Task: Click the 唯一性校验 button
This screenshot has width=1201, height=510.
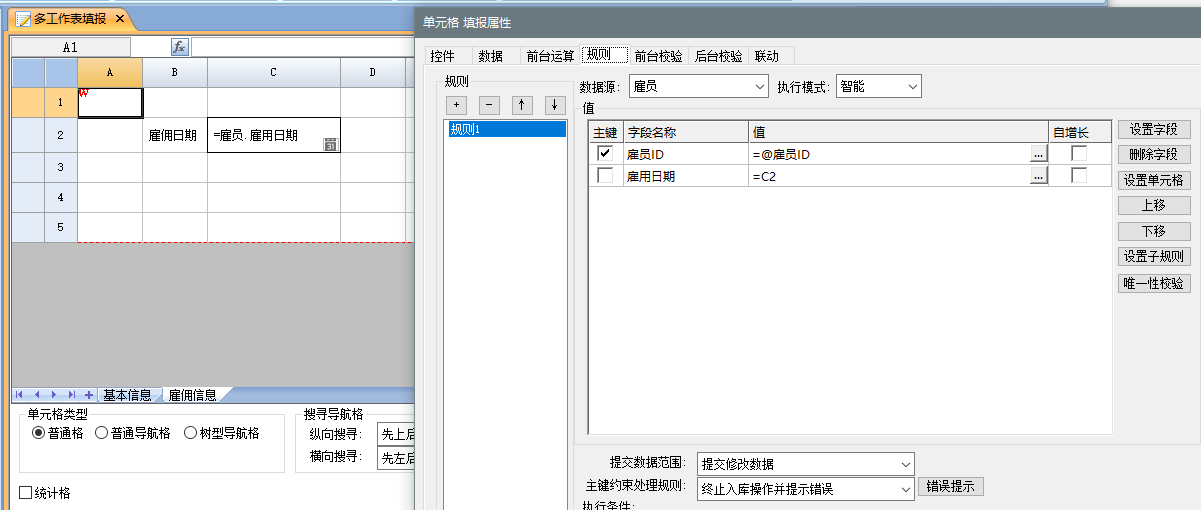Action: pos(1153,283)
